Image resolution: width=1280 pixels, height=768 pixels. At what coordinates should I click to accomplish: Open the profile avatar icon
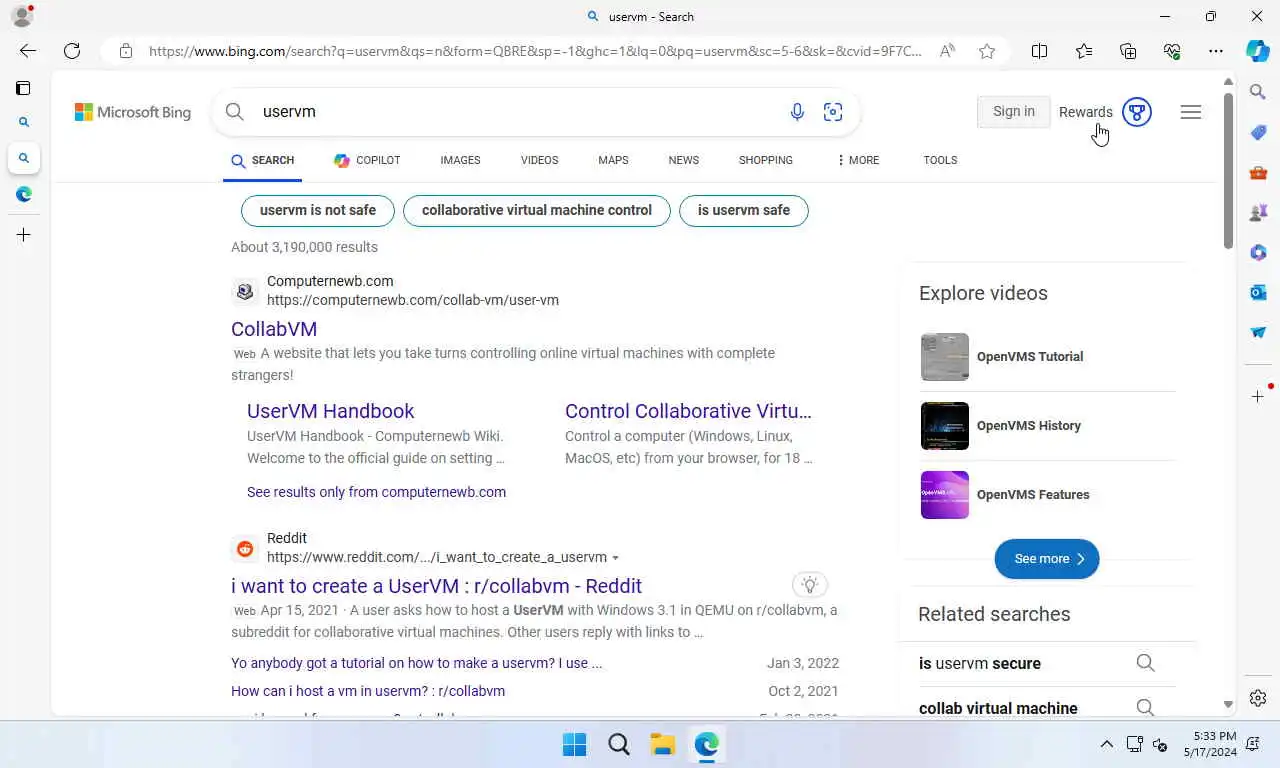click(x=22, y=16)
